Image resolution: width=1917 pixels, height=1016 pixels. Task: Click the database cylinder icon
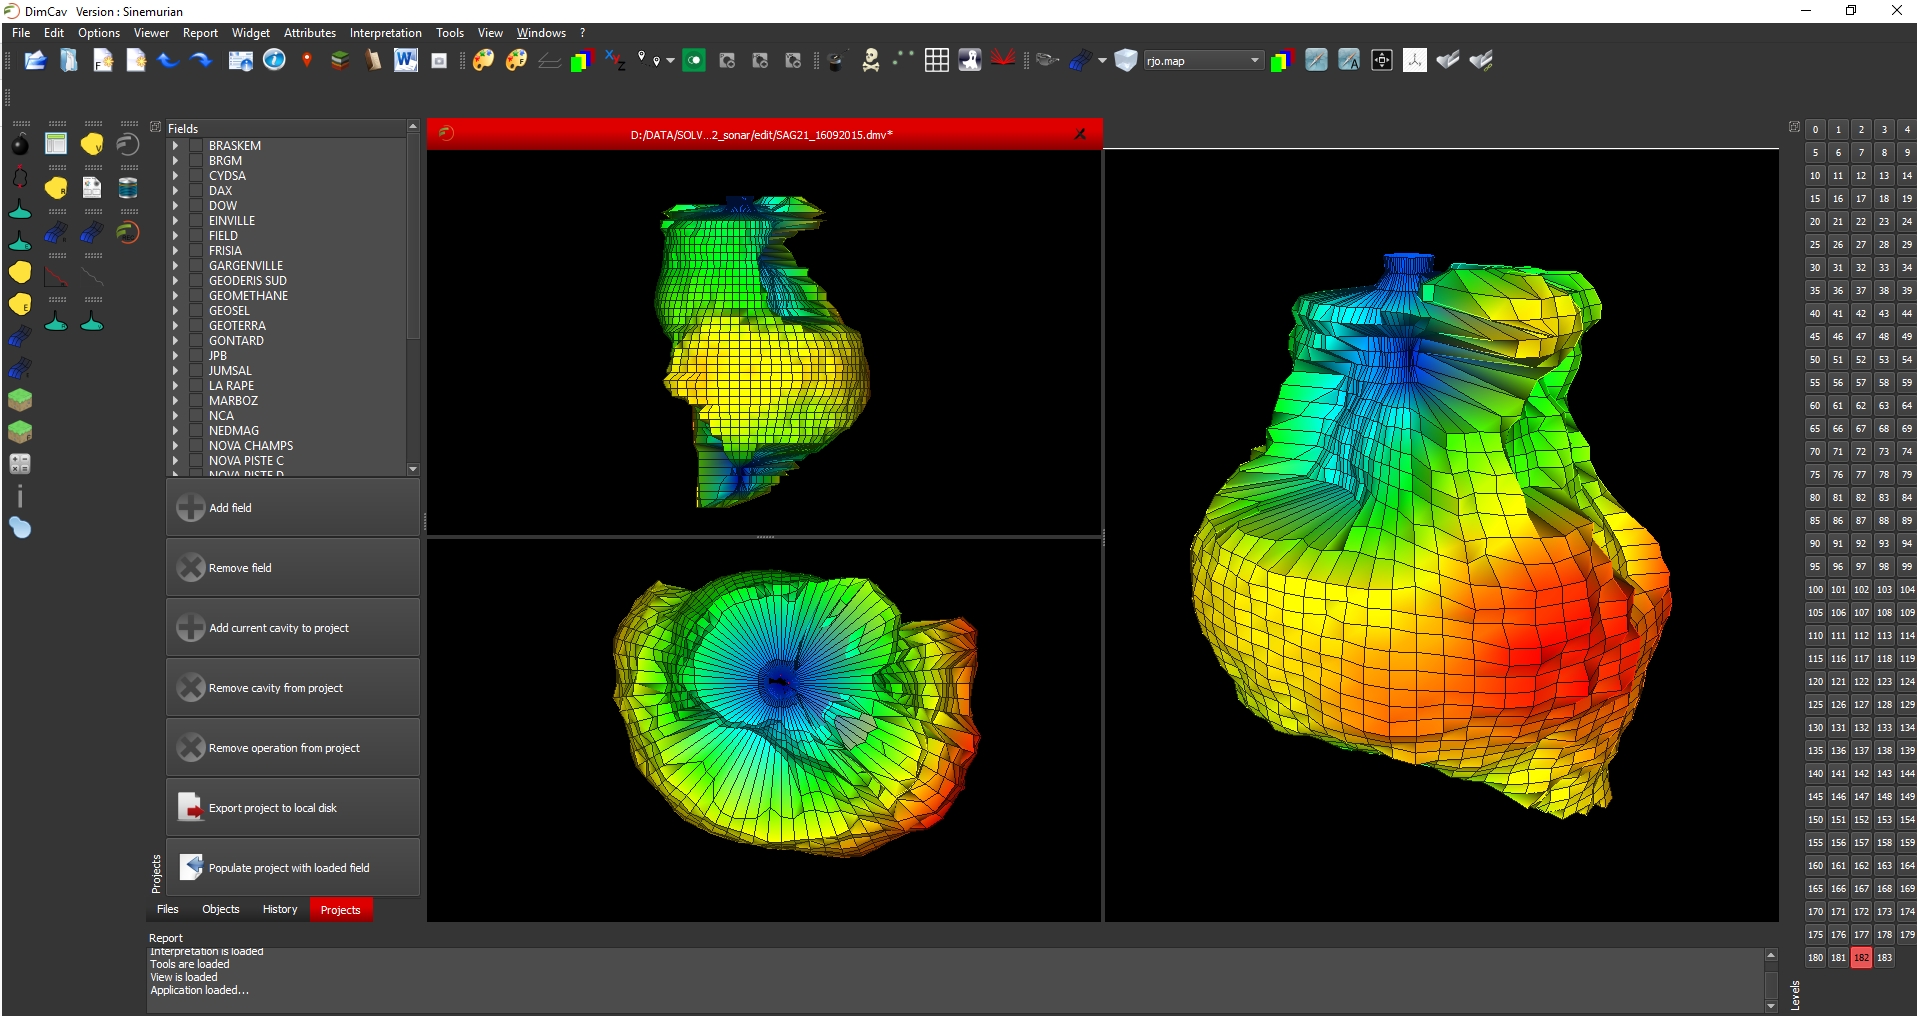(128, 188)
